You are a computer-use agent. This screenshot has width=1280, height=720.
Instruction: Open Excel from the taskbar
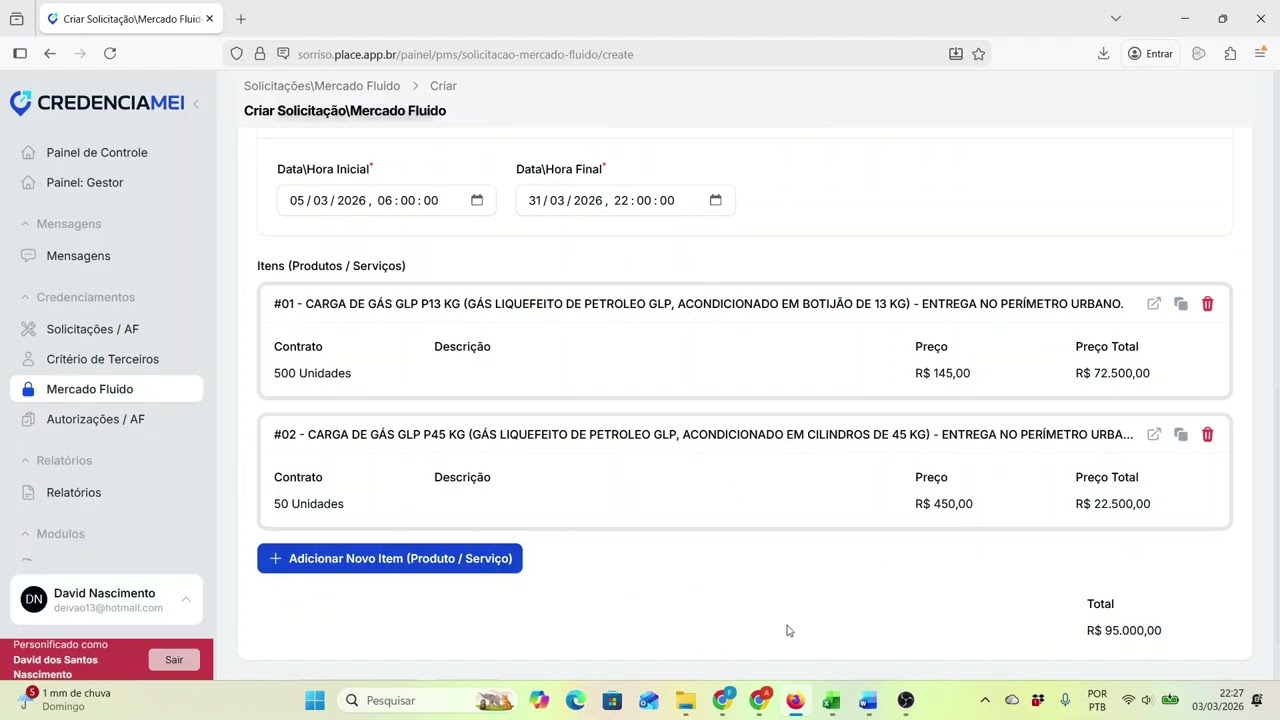(x=831, y=701)
